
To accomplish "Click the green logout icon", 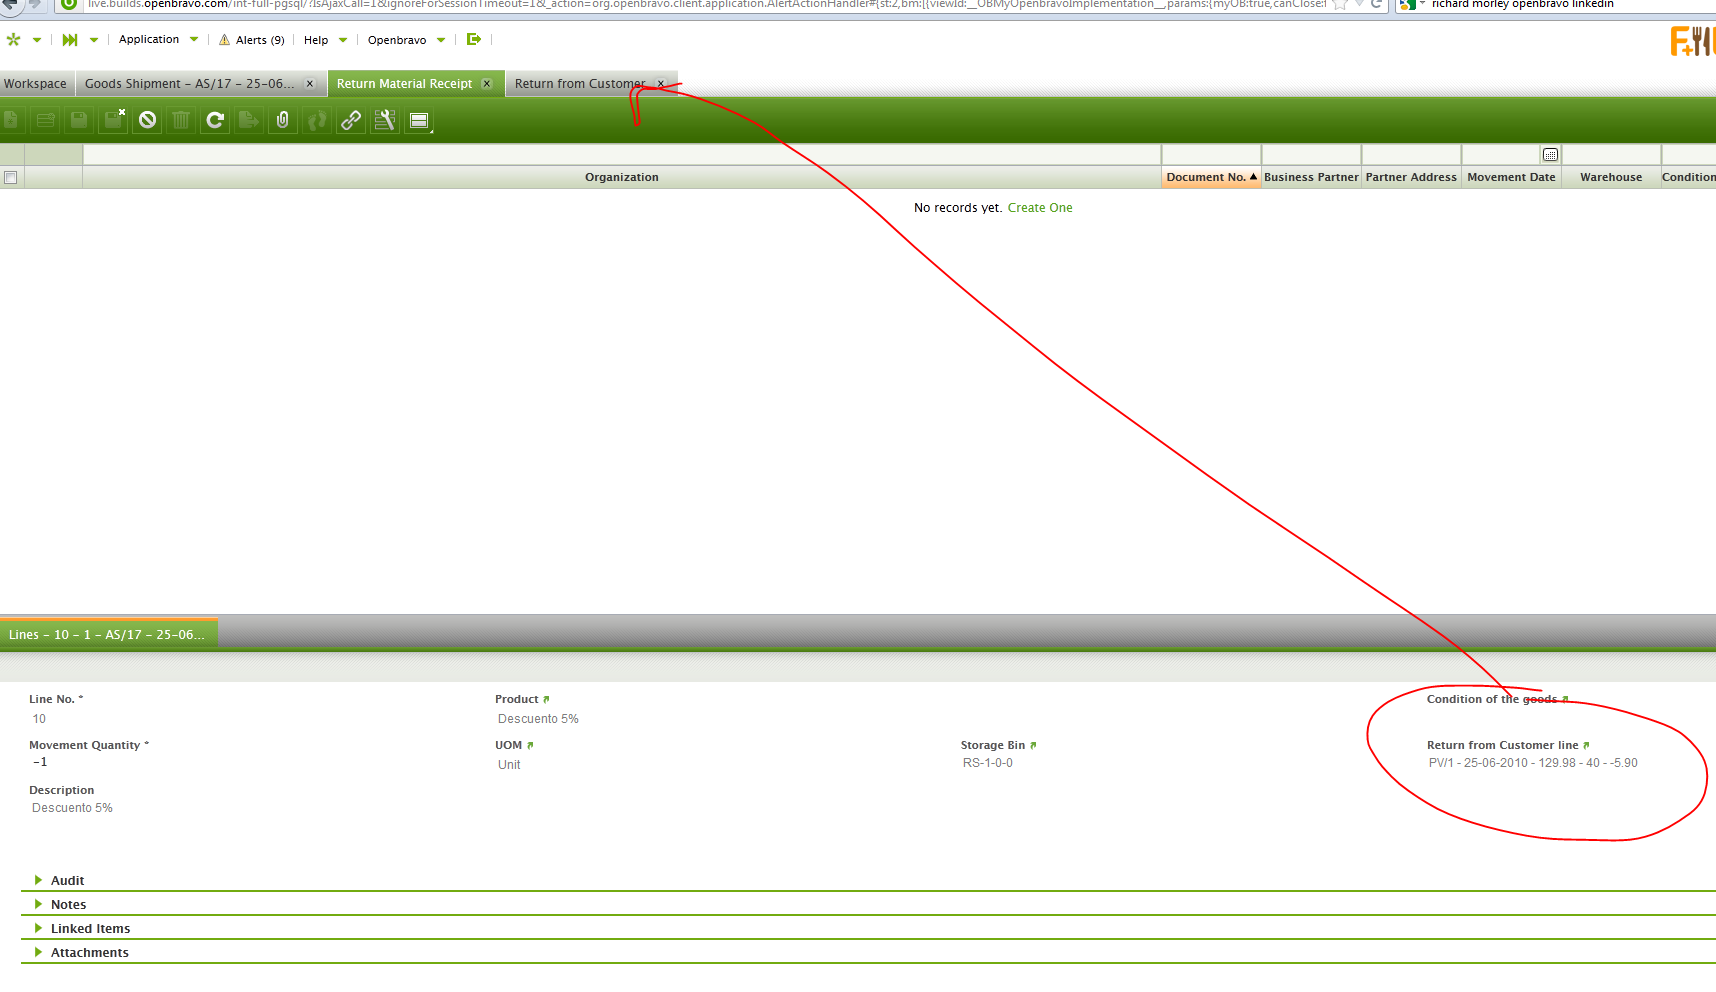I will (x=474, y=40).
